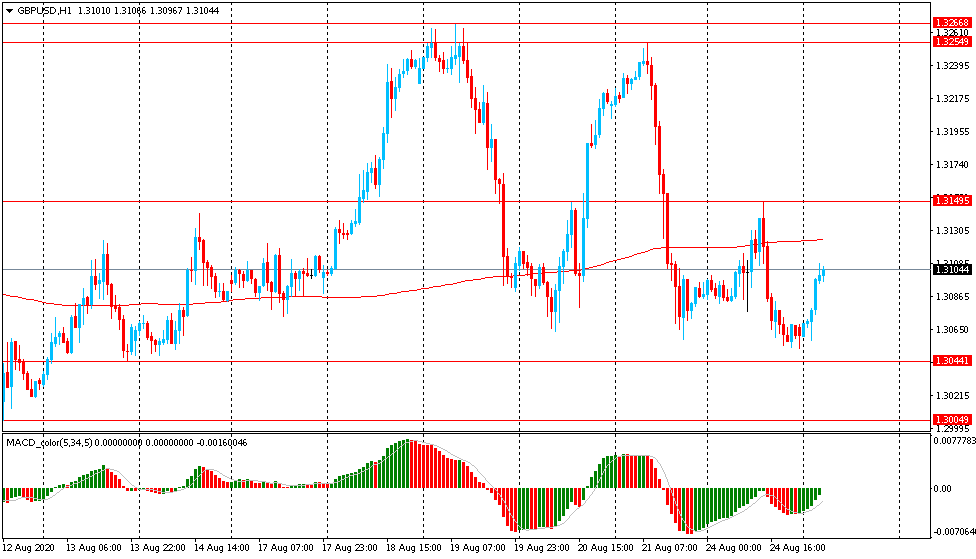This screenshot has width=976, height=559.
Task: Click the 24 Aug 00:00 time axis label
Action: 734,548
